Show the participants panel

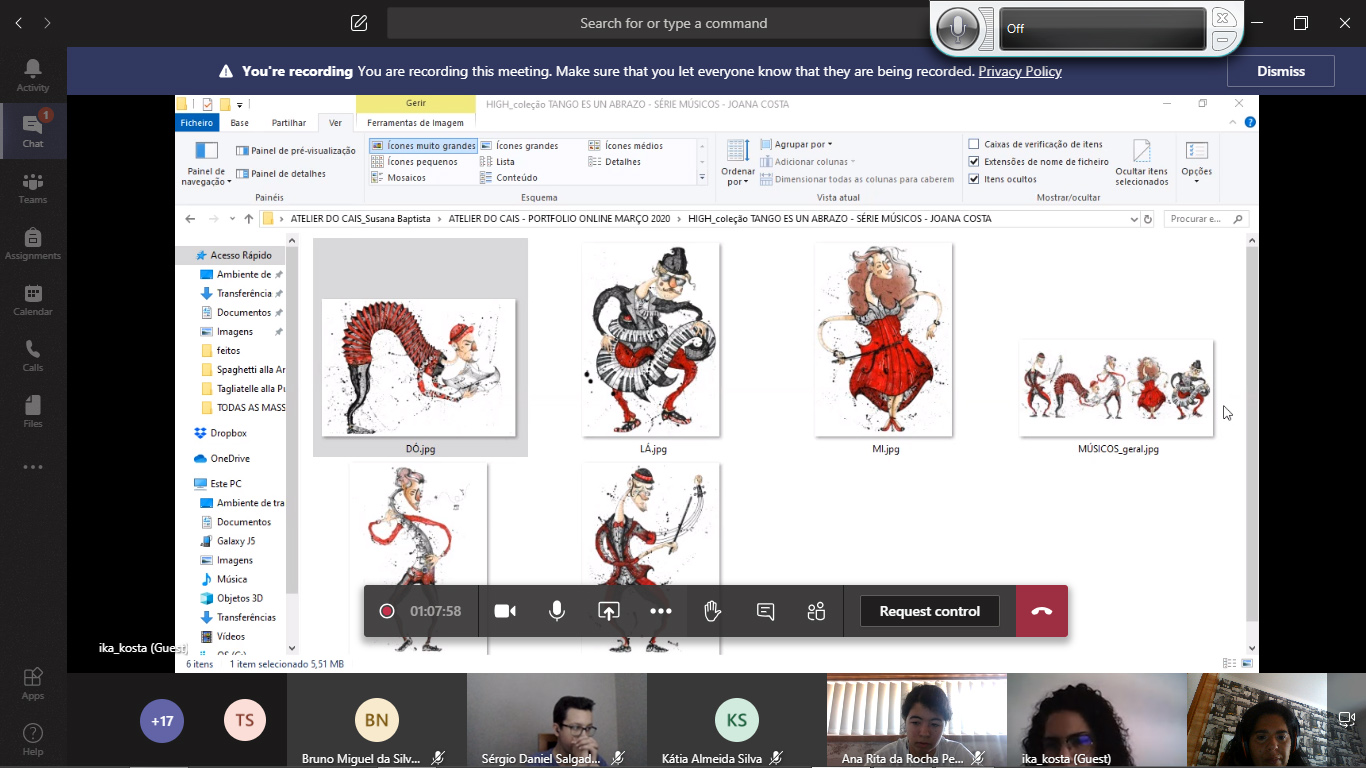(817, 611)
